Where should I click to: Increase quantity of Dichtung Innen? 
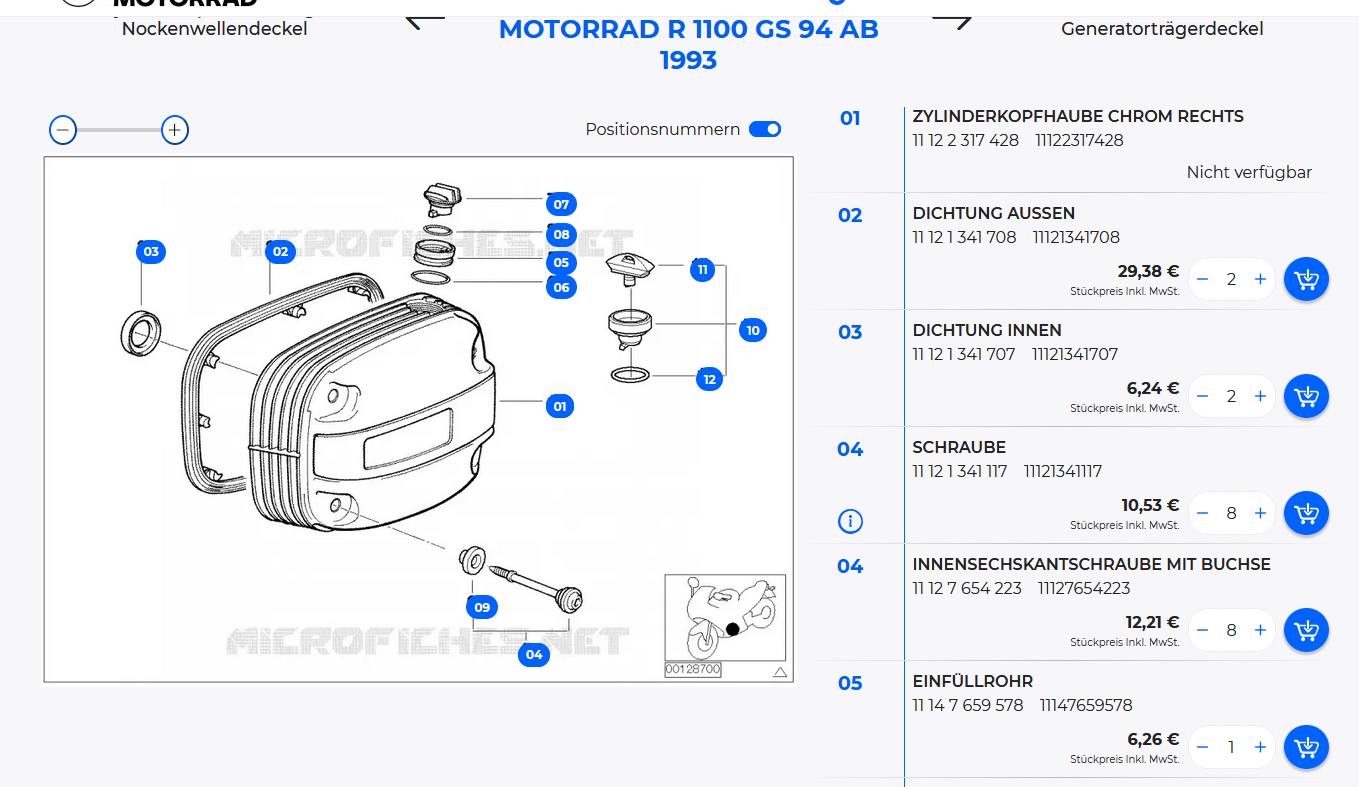coord(1260,396)
